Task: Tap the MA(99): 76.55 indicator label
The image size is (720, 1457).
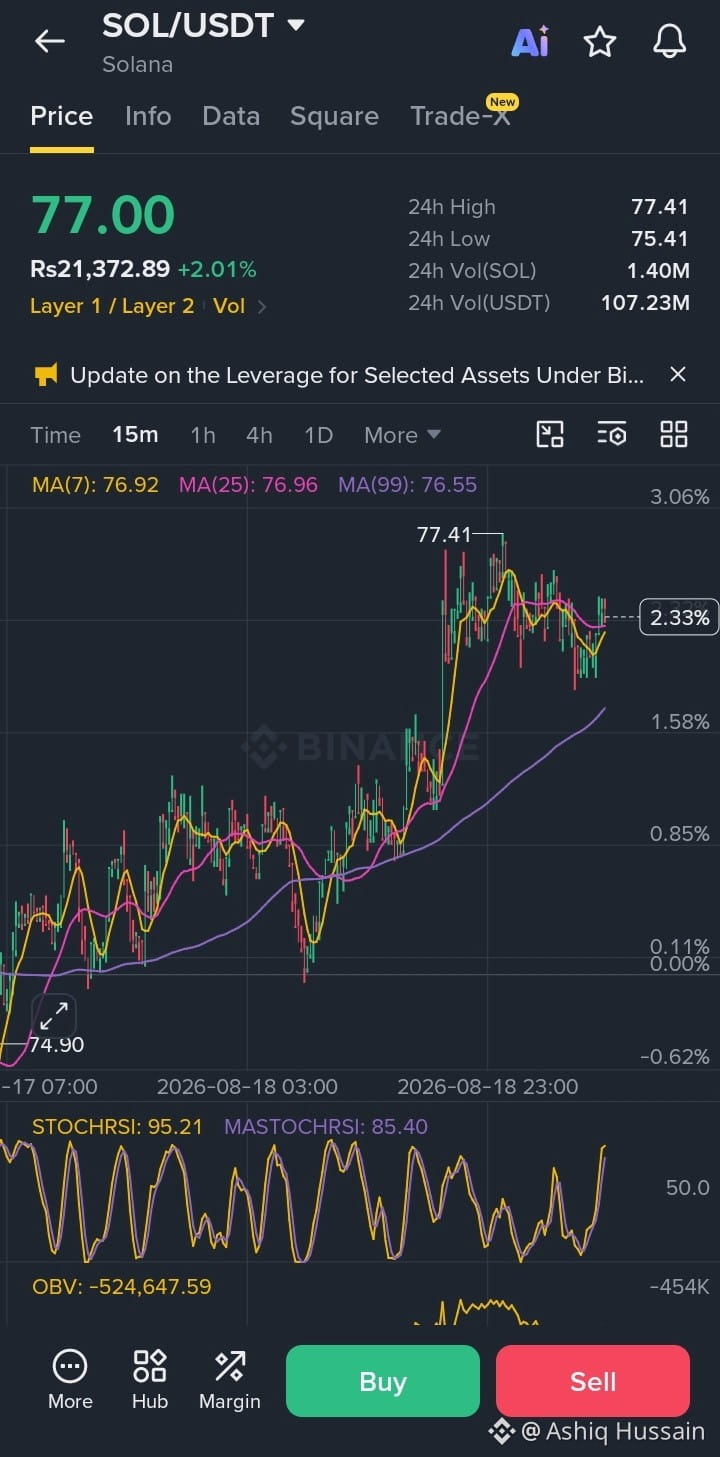Action: pyautogui.click(x=407, y=485)
